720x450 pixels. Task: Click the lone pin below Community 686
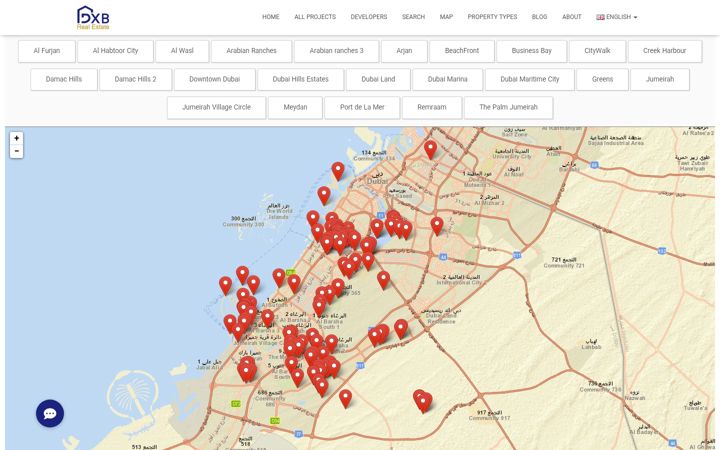pyautogui.click(x=345, y=398)
